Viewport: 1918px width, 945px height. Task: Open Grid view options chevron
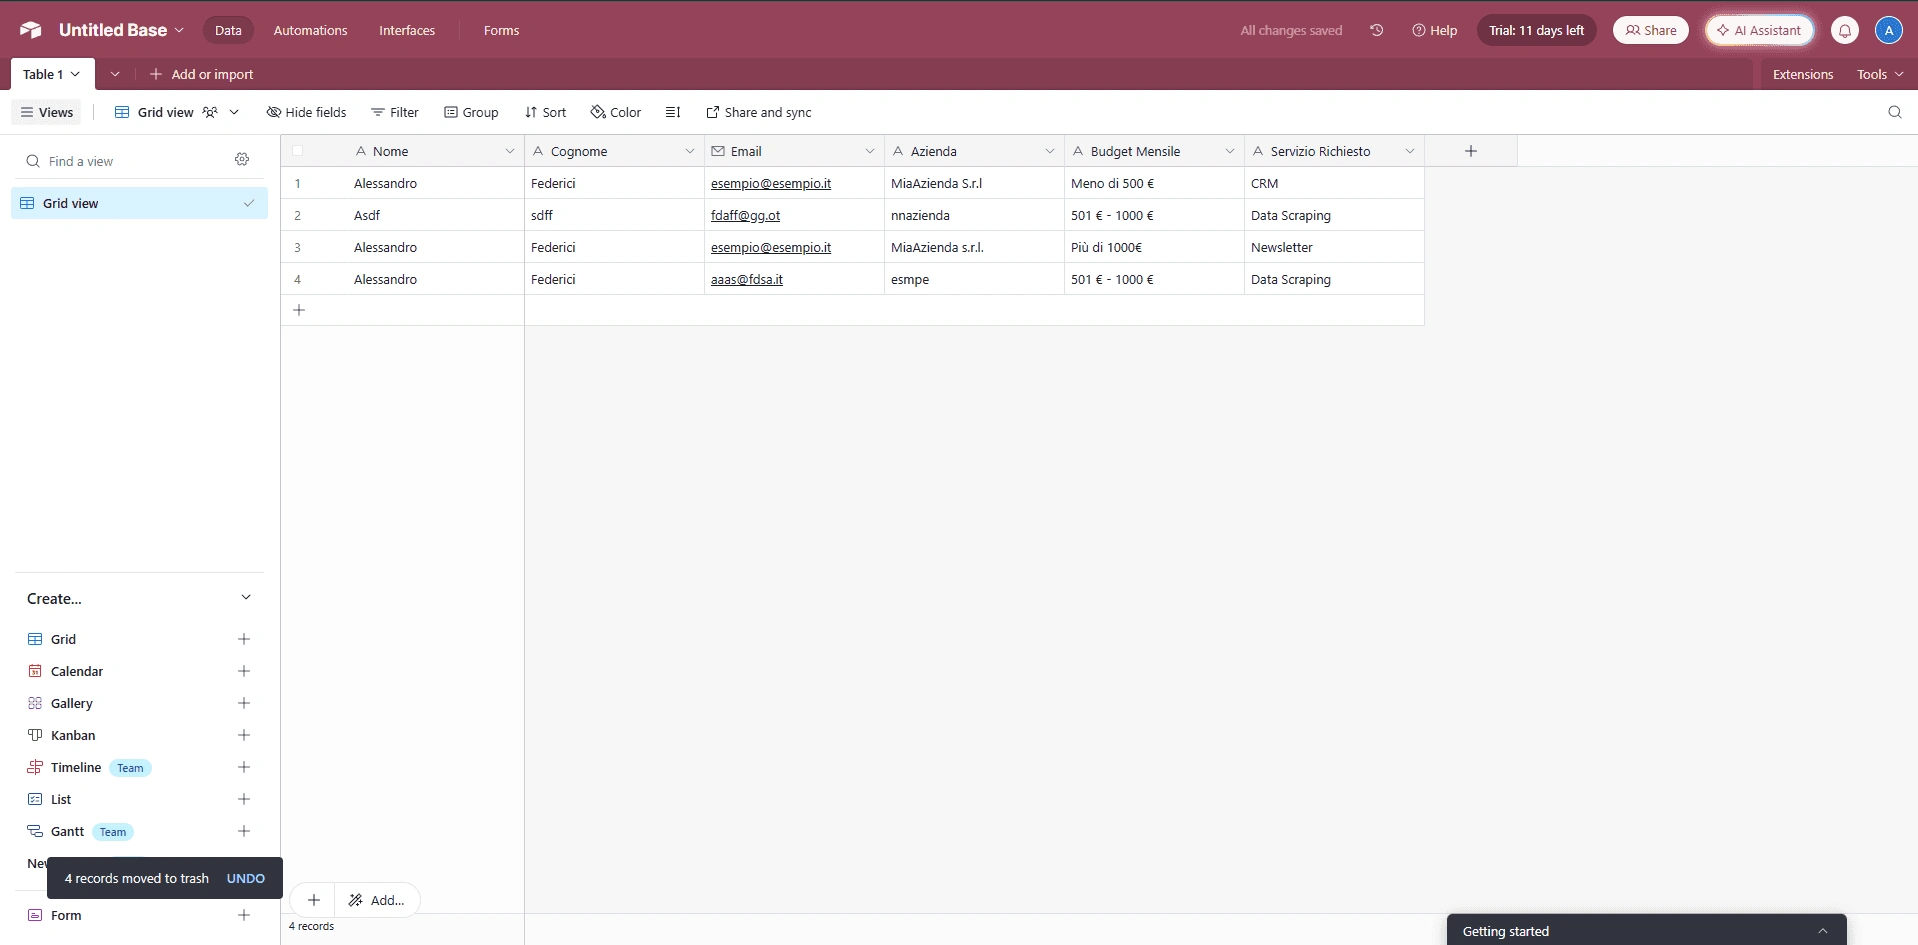click(x=234, y=112)
